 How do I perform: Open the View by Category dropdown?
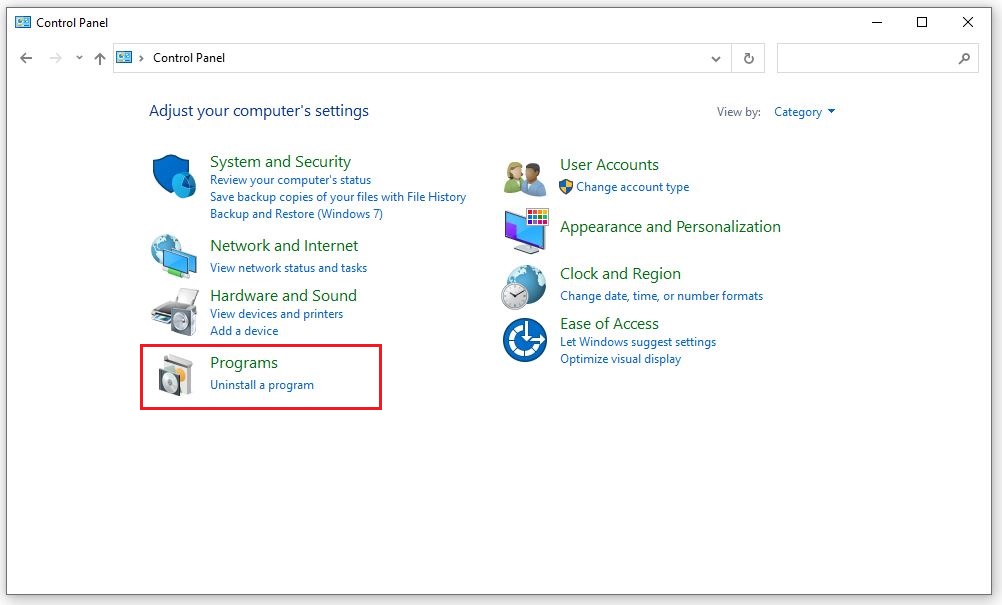tap(805, 112)
